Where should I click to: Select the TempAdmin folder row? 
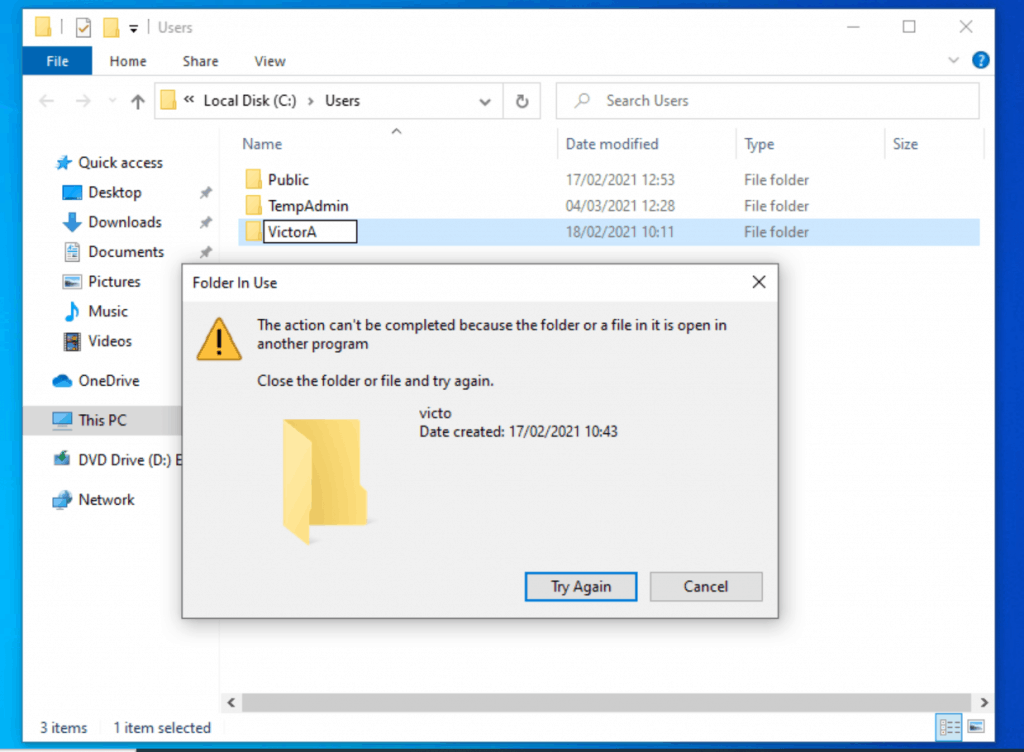pyautogui.click(x=609, y=206)
